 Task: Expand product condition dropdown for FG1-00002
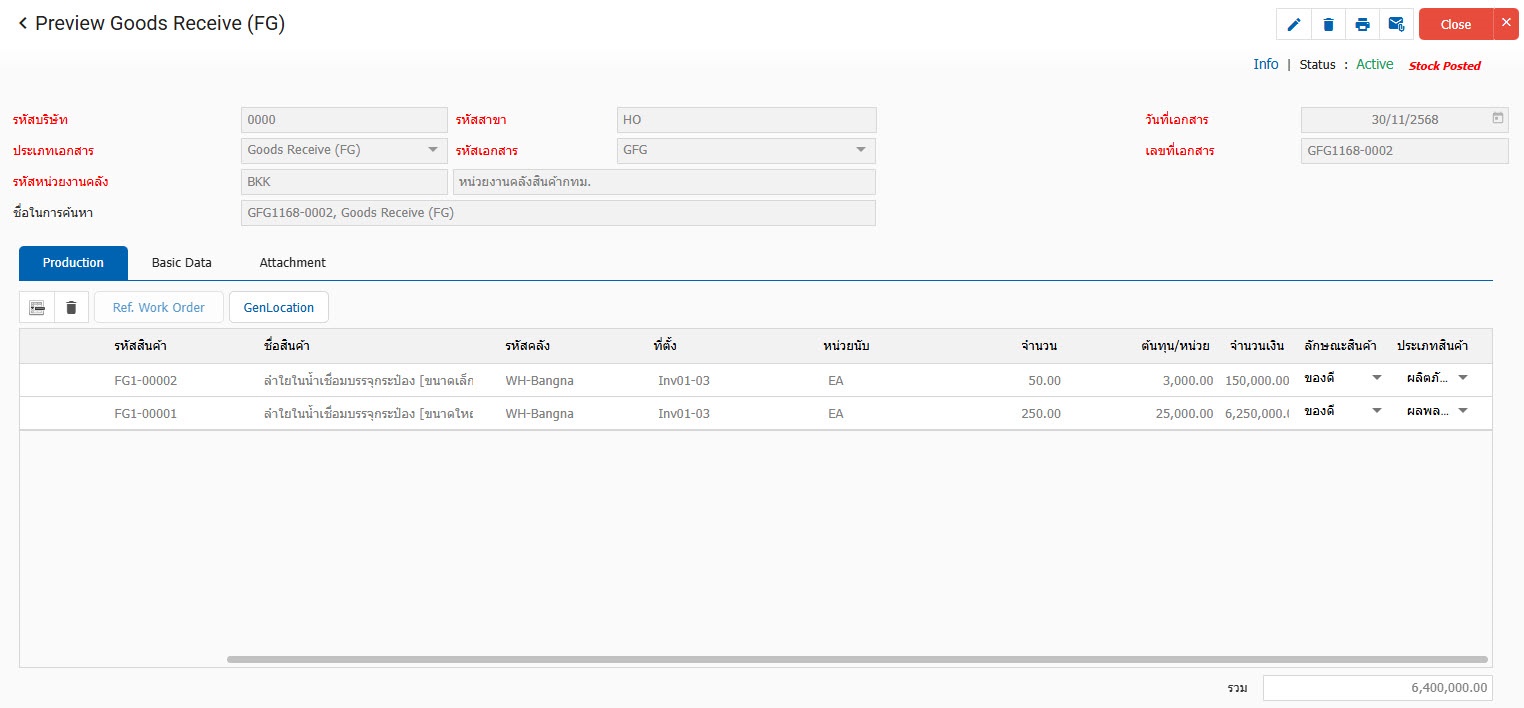pyautogui.click(x=1376, y=378)
